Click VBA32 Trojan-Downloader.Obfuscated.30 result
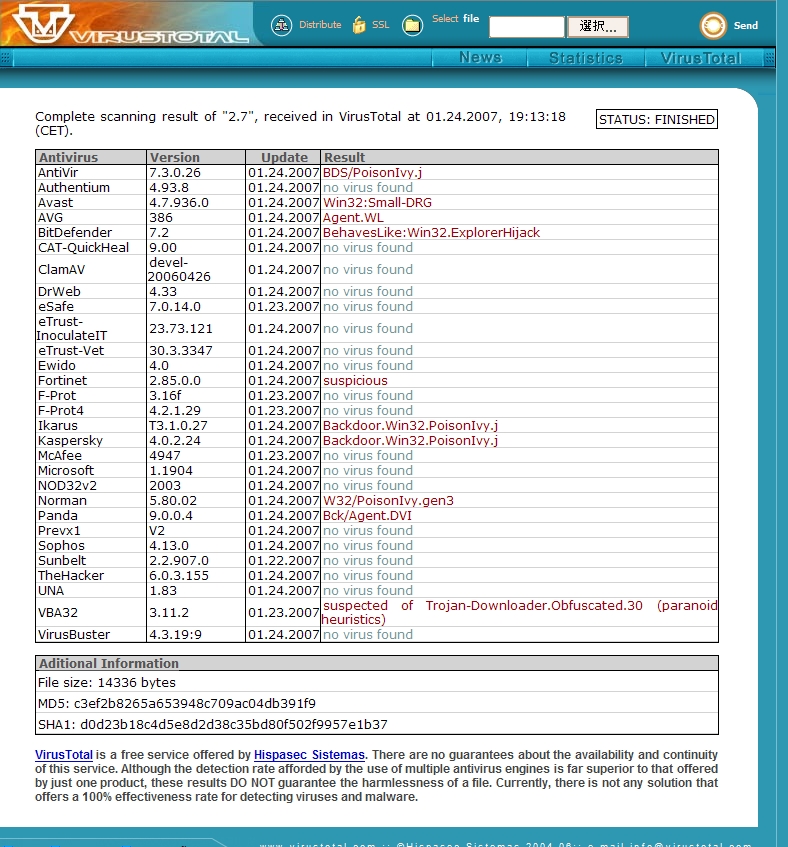 519,613
